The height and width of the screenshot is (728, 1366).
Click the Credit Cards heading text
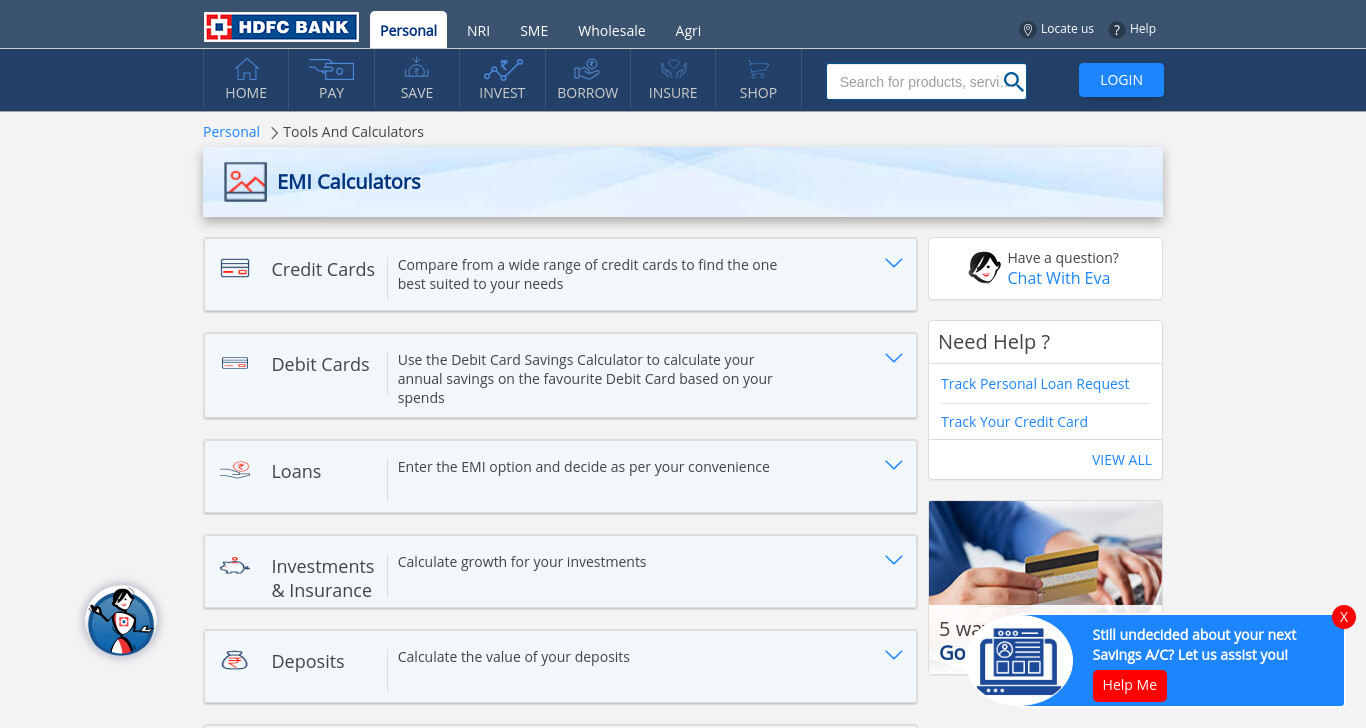pyautogui.click(x=323, y=269)
